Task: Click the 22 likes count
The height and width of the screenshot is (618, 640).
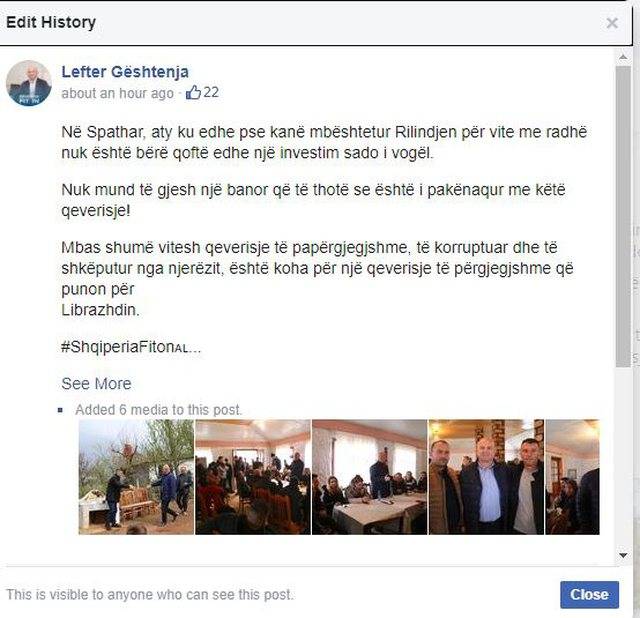Action: pyautogui.click(x=211, y=92)
